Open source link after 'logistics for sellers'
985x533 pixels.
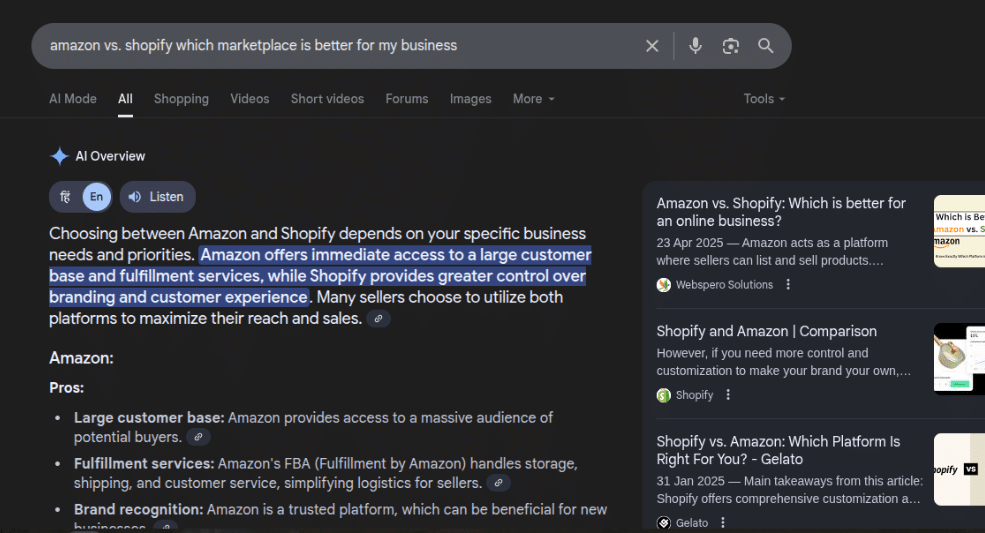pyautogui.click(x=498, y=483)
